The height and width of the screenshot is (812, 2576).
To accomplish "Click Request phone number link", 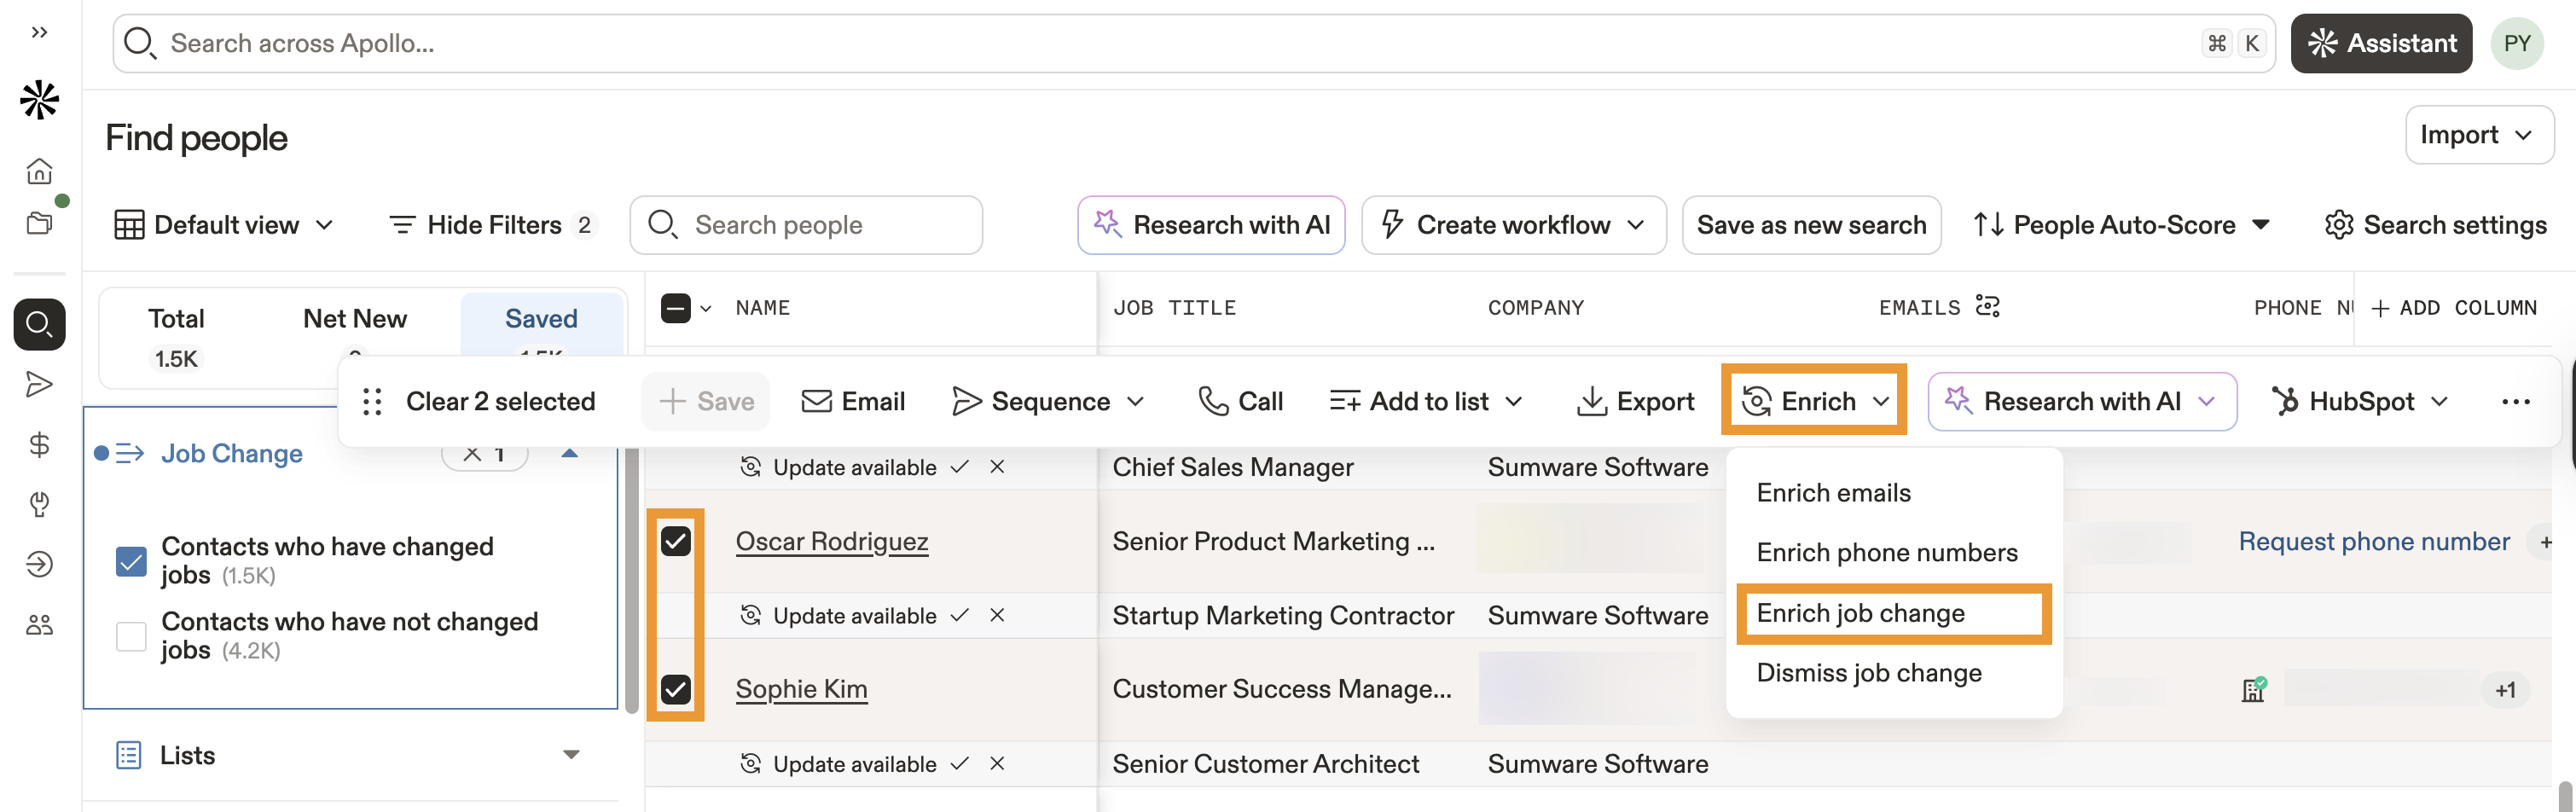I will click(x=2373, y=542).
